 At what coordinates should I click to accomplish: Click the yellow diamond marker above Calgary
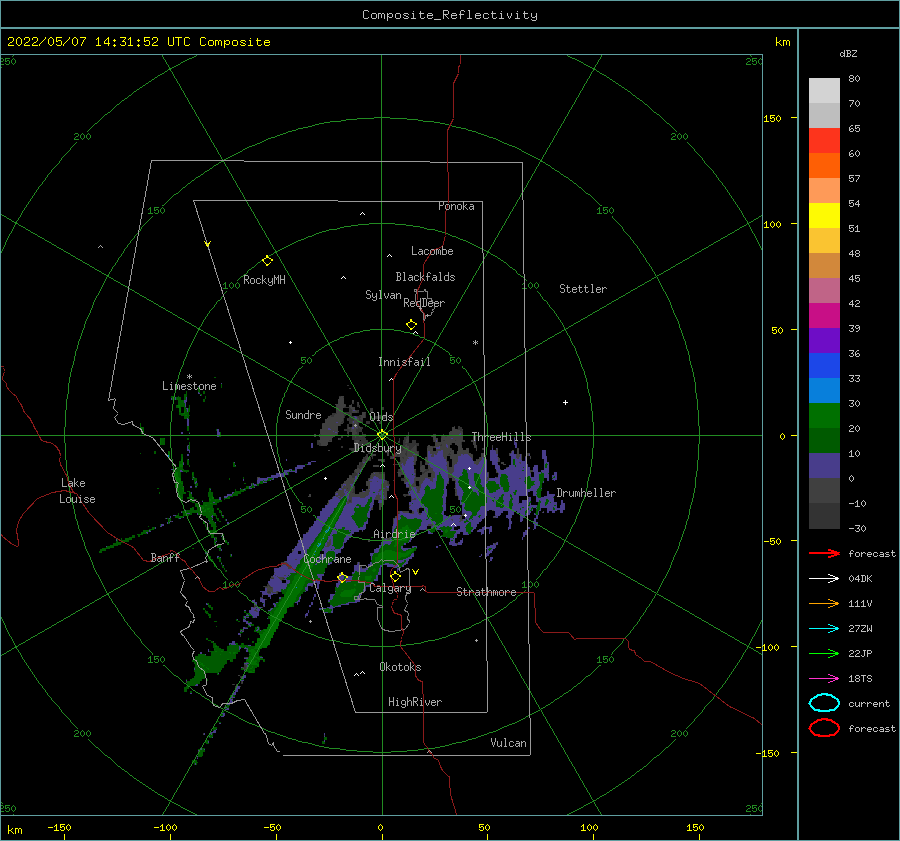point(395,576)
